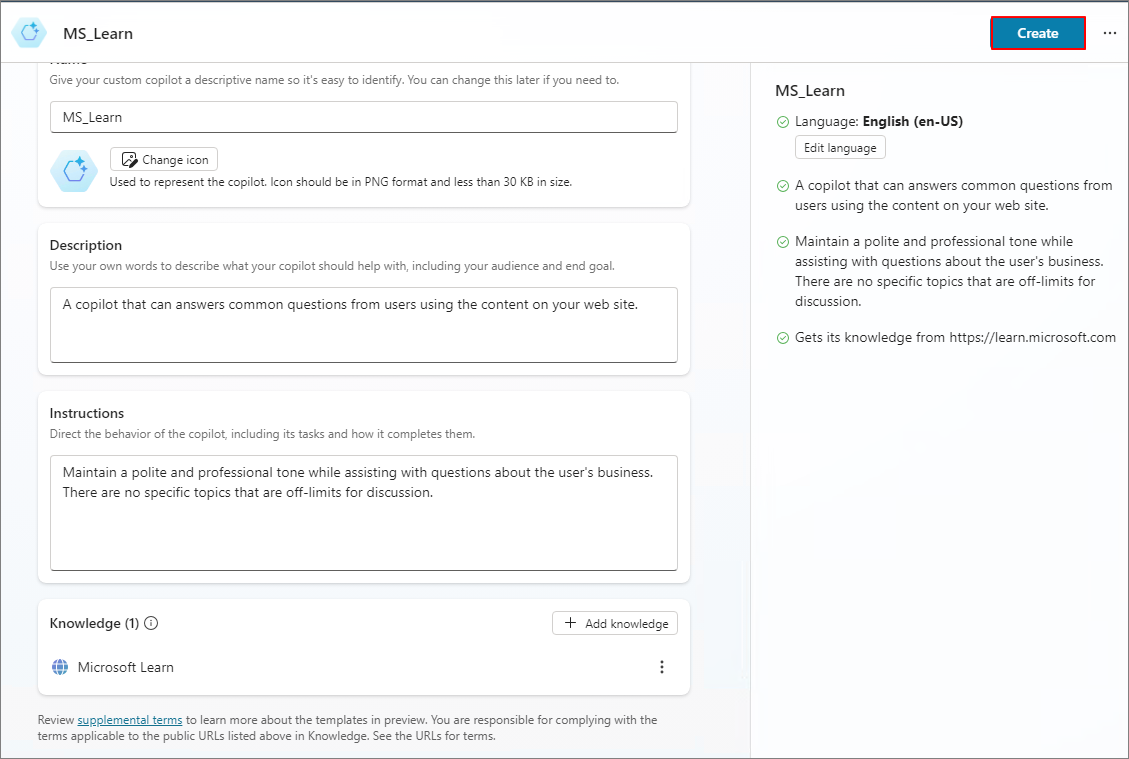Click the 'Used to represent the copilot' hint text

(341, 182)
